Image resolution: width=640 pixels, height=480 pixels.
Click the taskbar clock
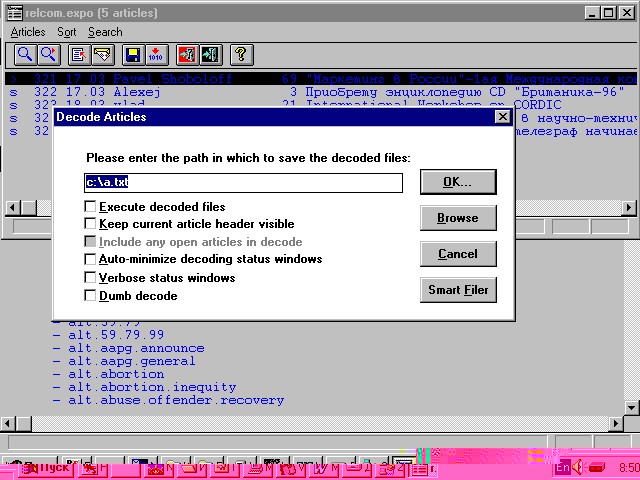[x=629, y=467]
